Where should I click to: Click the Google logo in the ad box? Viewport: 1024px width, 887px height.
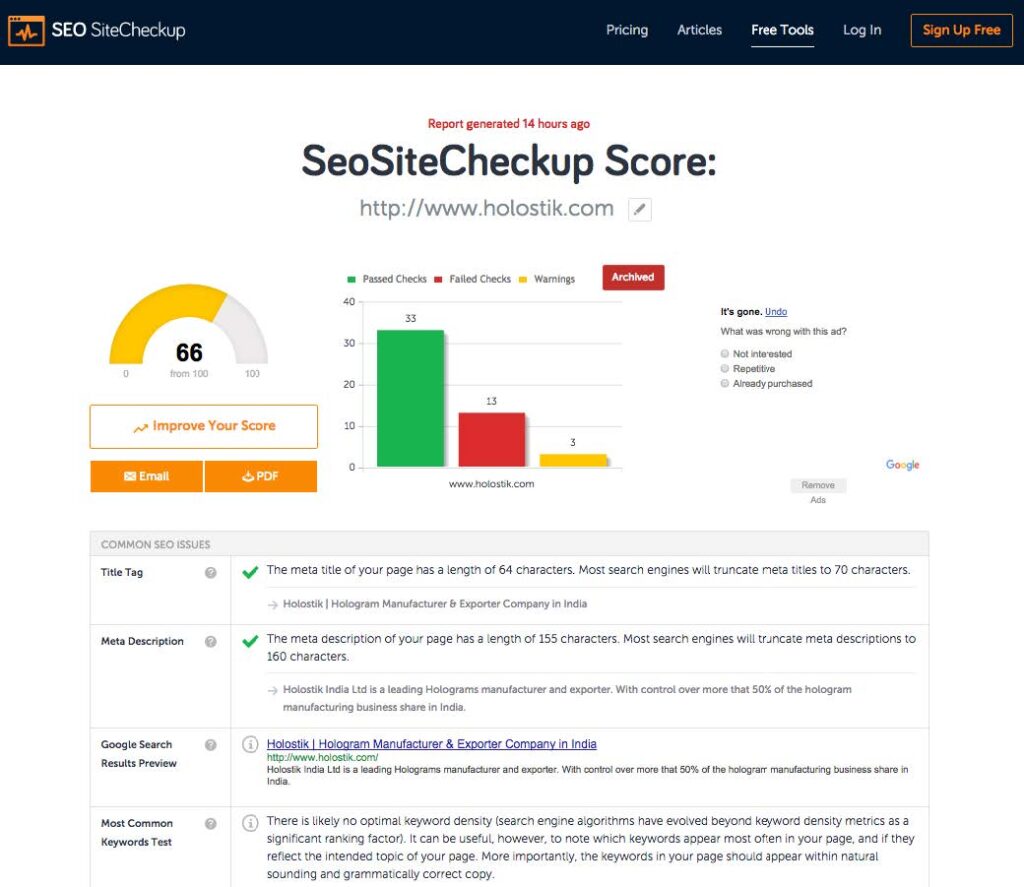pos(903,465)
